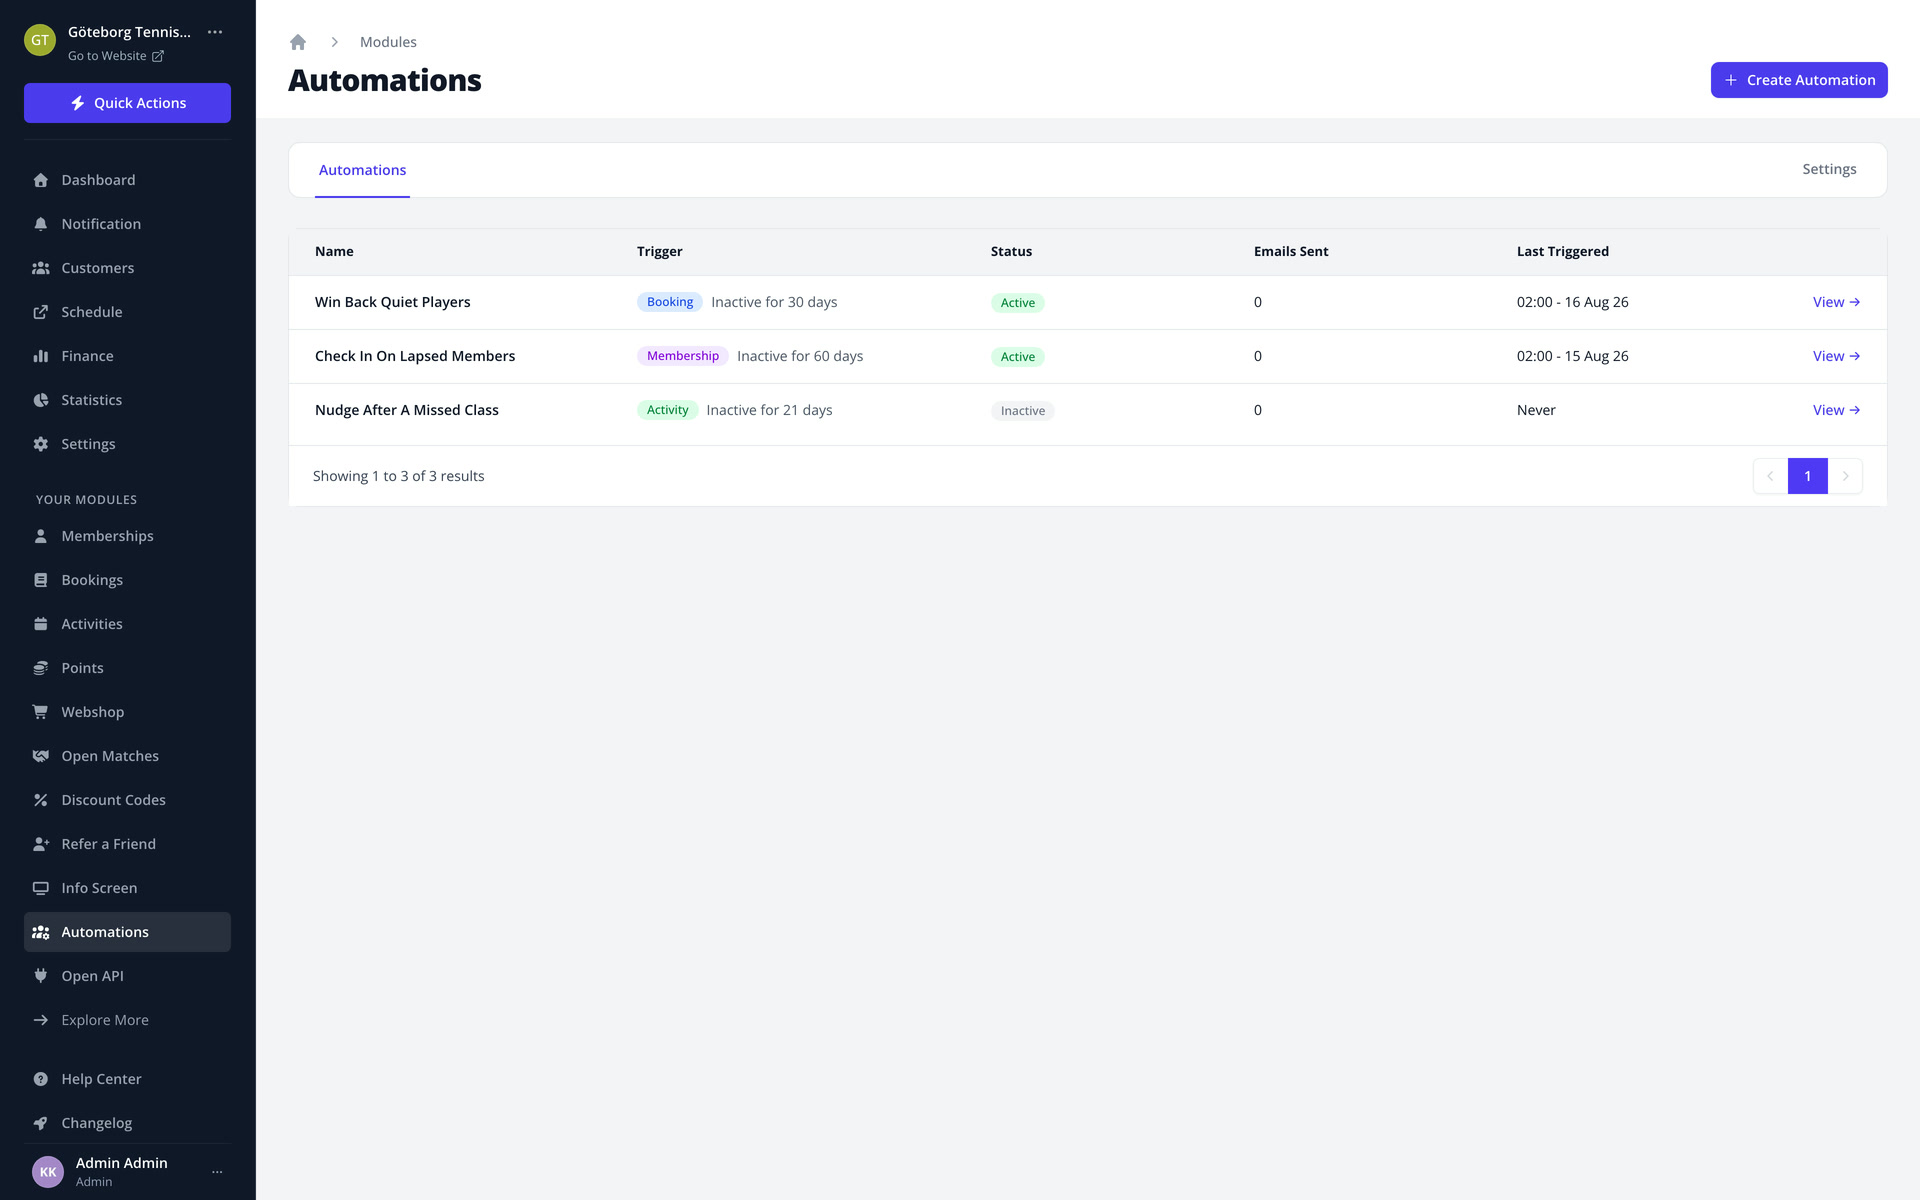Click the Membership trigger badge
The height and width of the screenshot is (1200, 1920).
click(683, 356)
